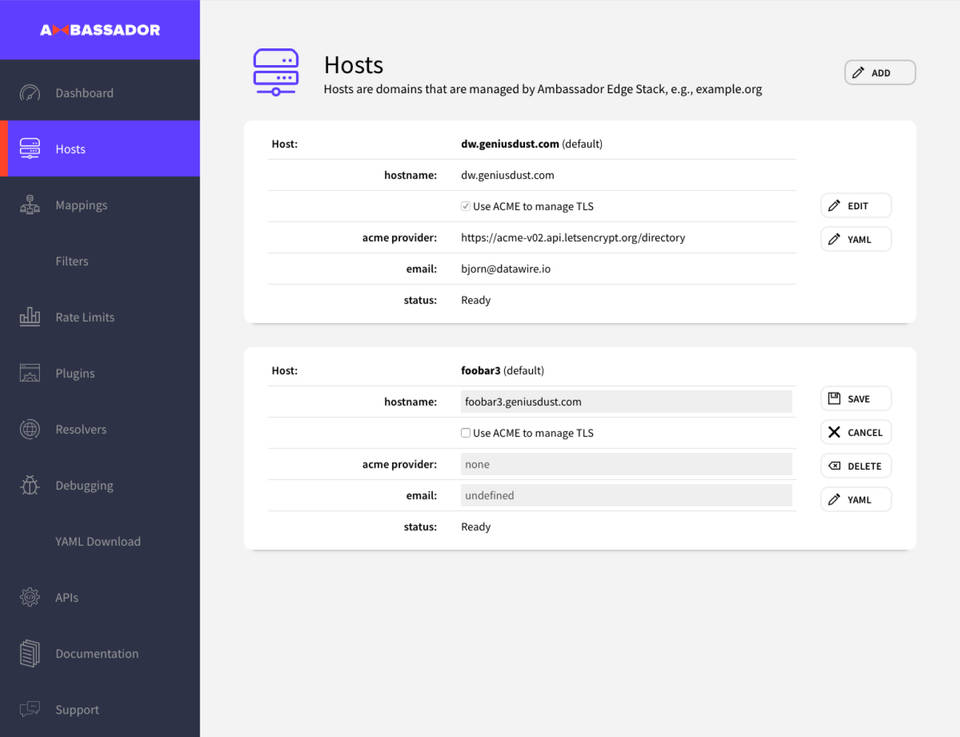
Task: Save changes to the foobar3 host
Action: pyautogui.click(x=855, y=399)
